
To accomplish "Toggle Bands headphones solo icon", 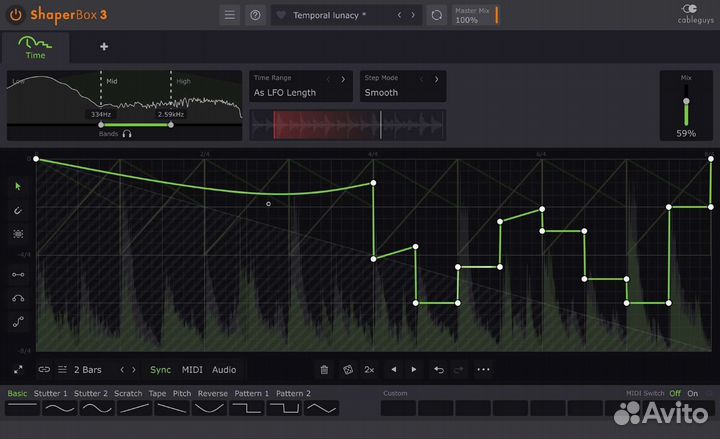I will [127, 134].
